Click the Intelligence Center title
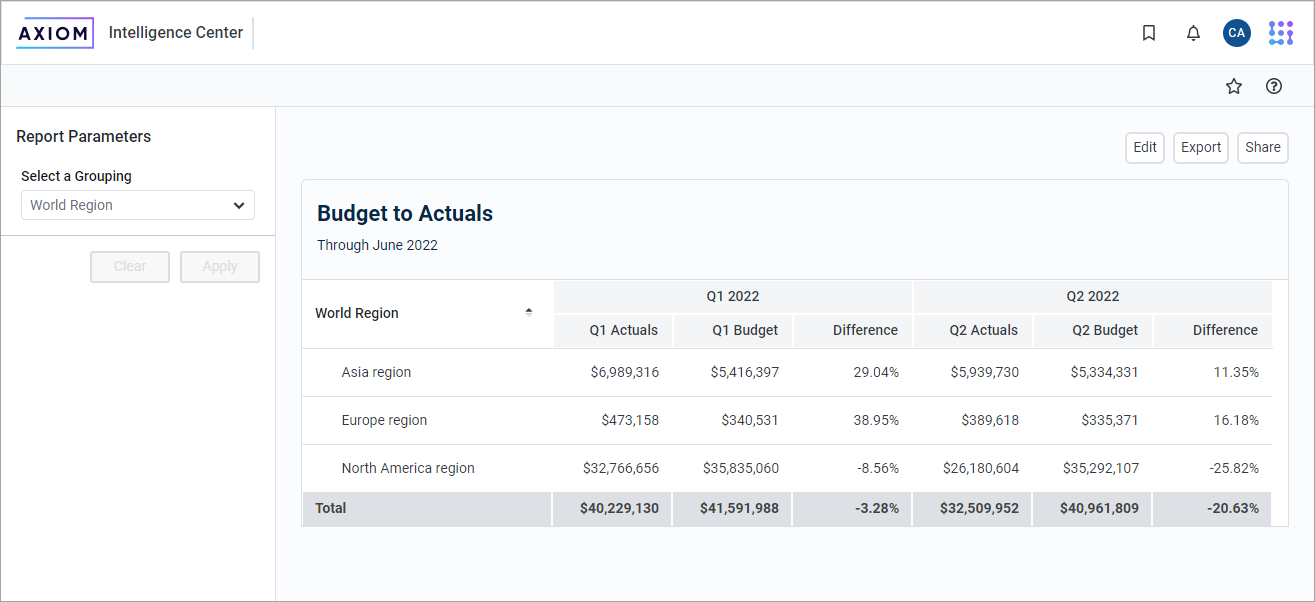The image size is (1315, 602). tap(176, 33)
